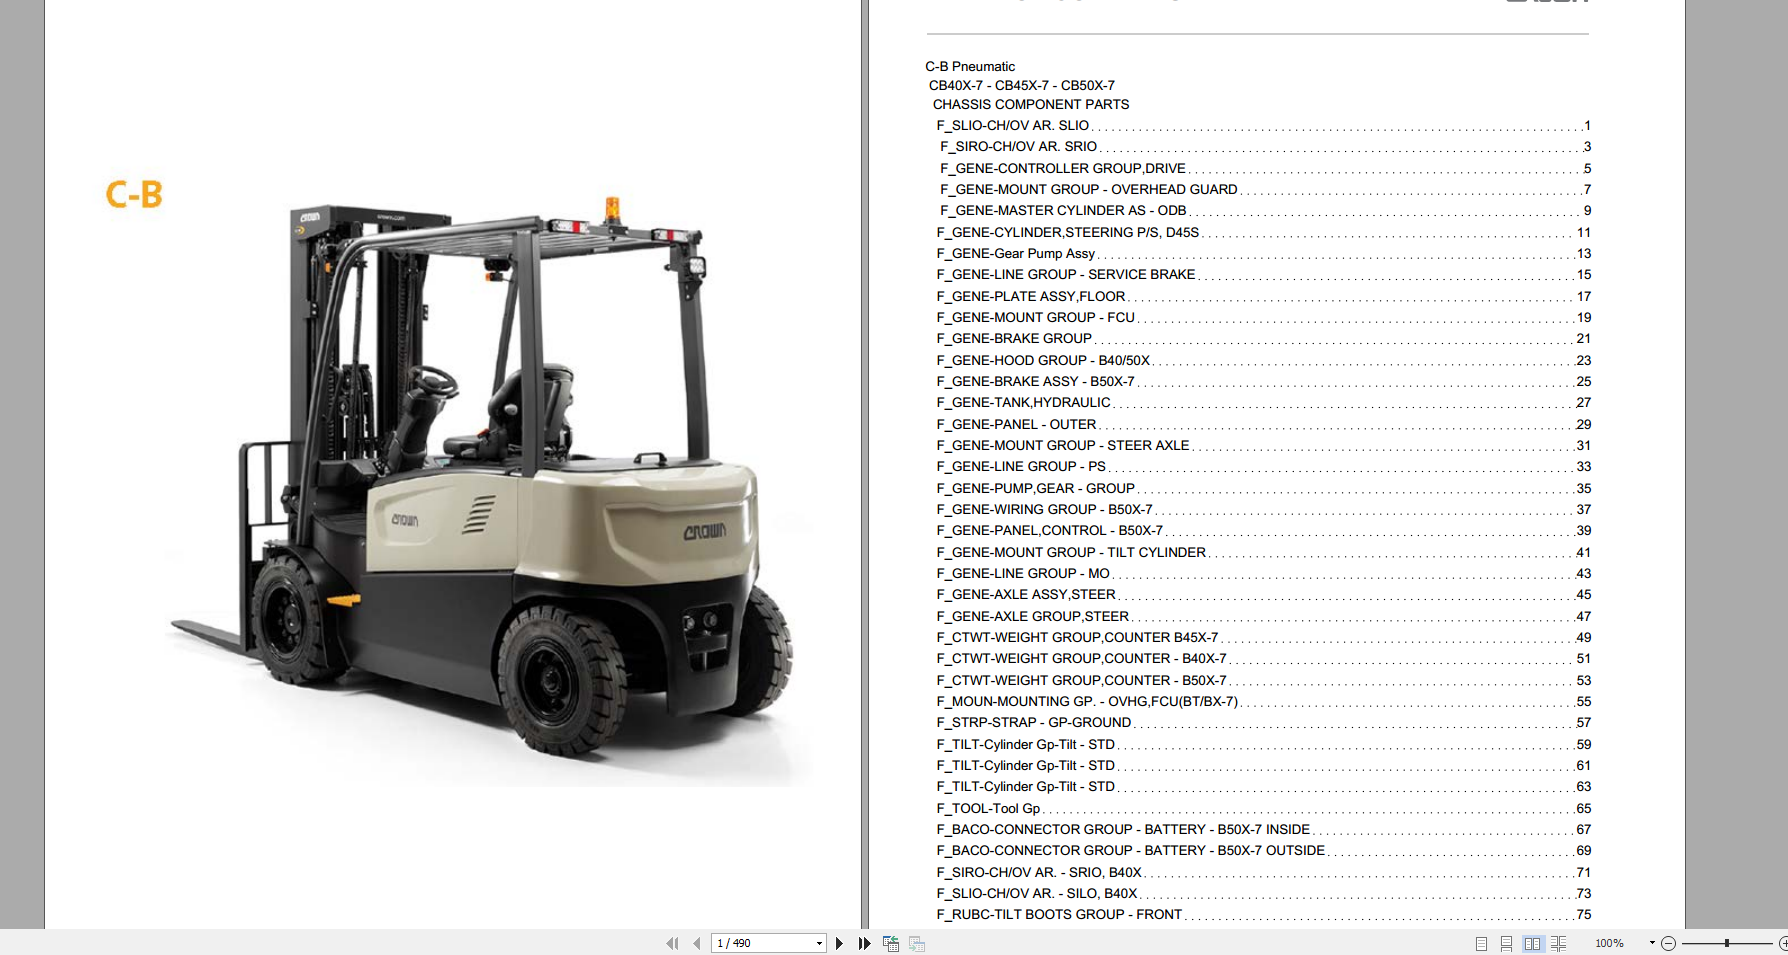Toggle two-page facing layout

tap(1532, 943)
